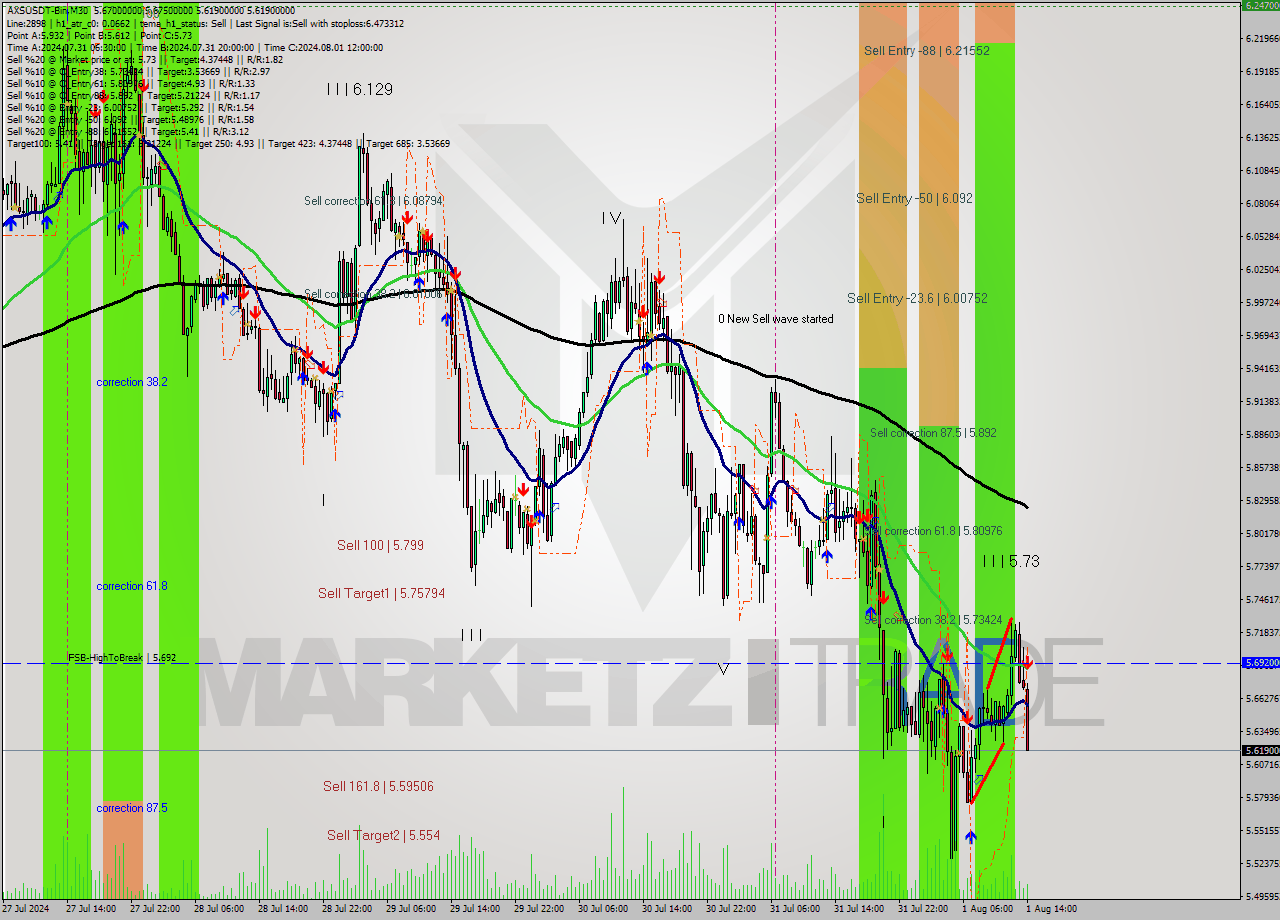Select the 'I V' wave label
1280x920 pixels.
(x=611, y=217)
